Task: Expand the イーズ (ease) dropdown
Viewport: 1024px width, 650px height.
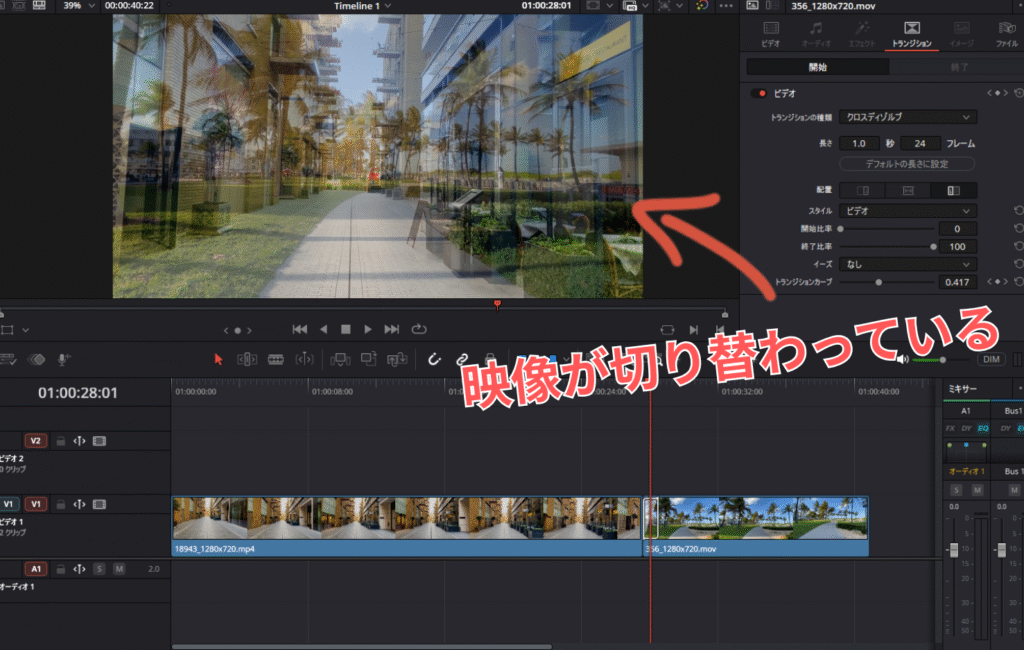Action: [908, 264]
